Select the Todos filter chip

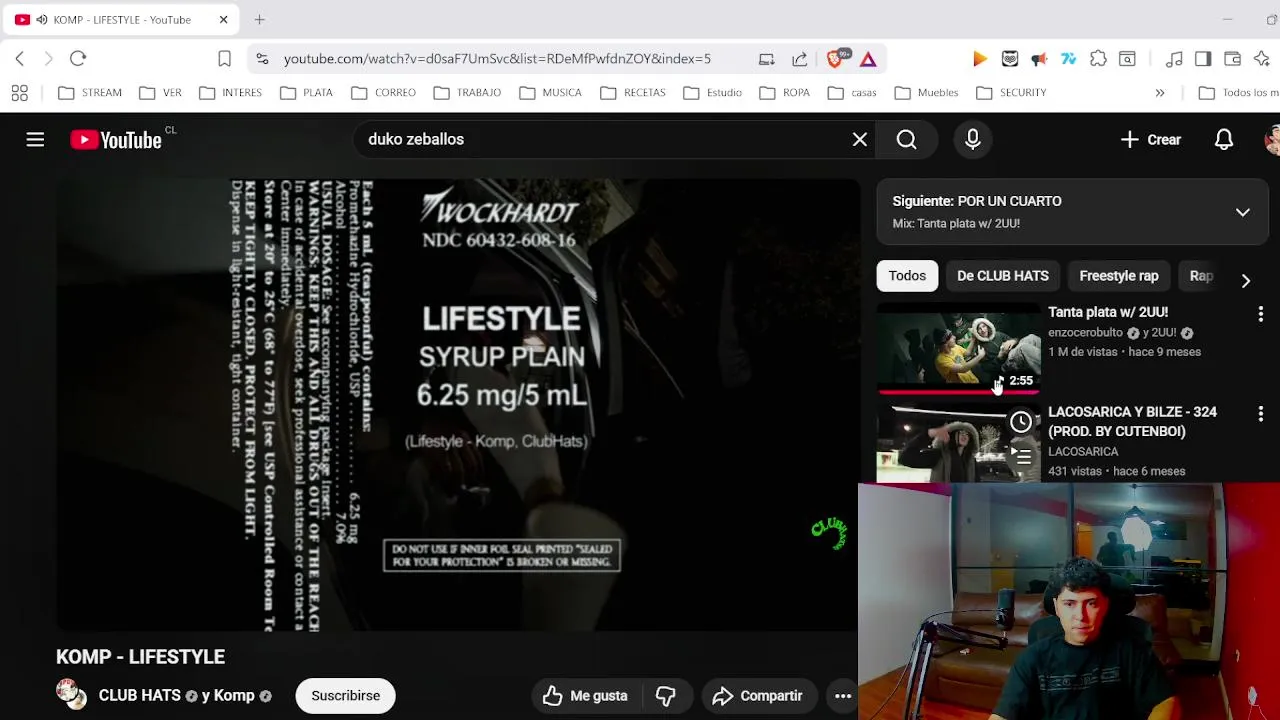click(x=907, y=276)
